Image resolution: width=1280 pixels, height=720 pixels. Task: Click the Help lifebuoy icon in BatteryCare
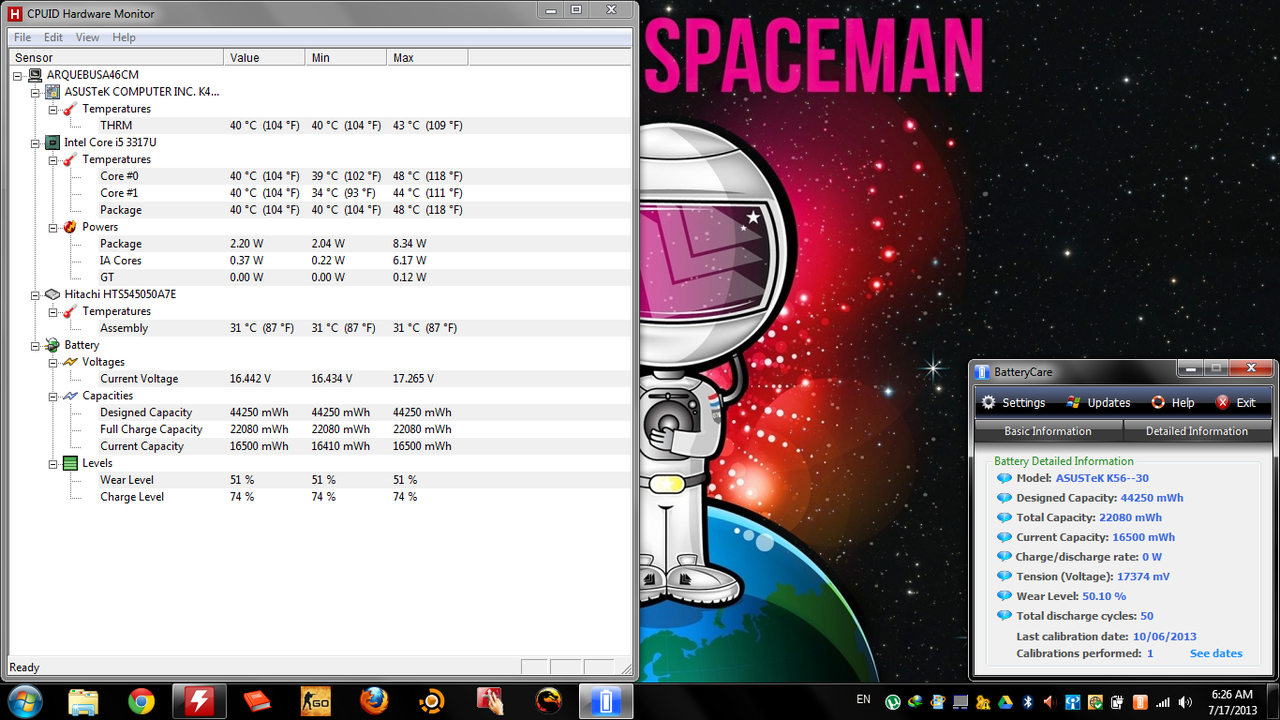tap(1158, 402)
